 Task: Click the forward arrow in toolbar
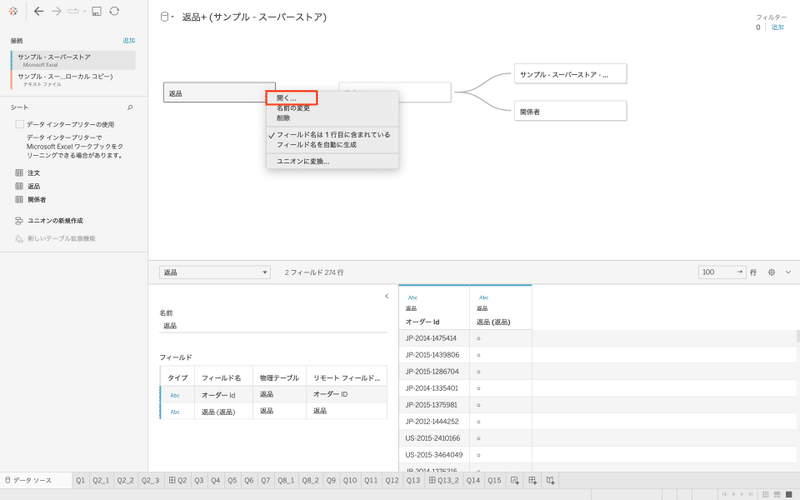coord(56,11)
